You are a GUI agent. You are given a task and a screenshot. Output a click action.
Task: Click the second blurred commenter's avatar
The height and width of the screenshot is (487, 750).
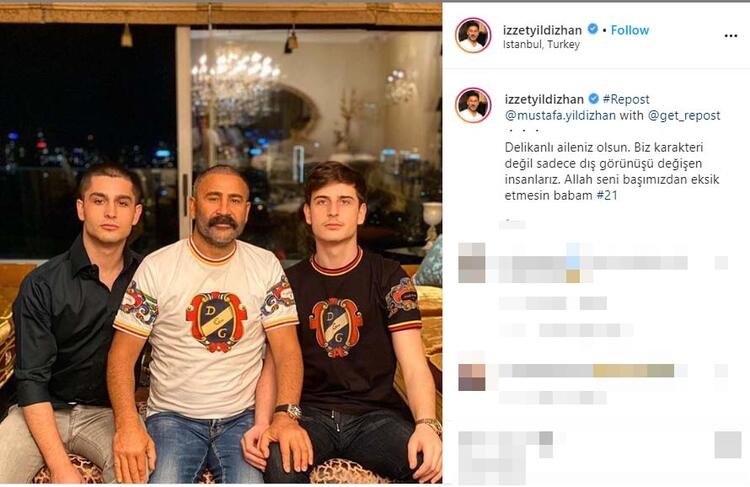(x=472, y=376)
